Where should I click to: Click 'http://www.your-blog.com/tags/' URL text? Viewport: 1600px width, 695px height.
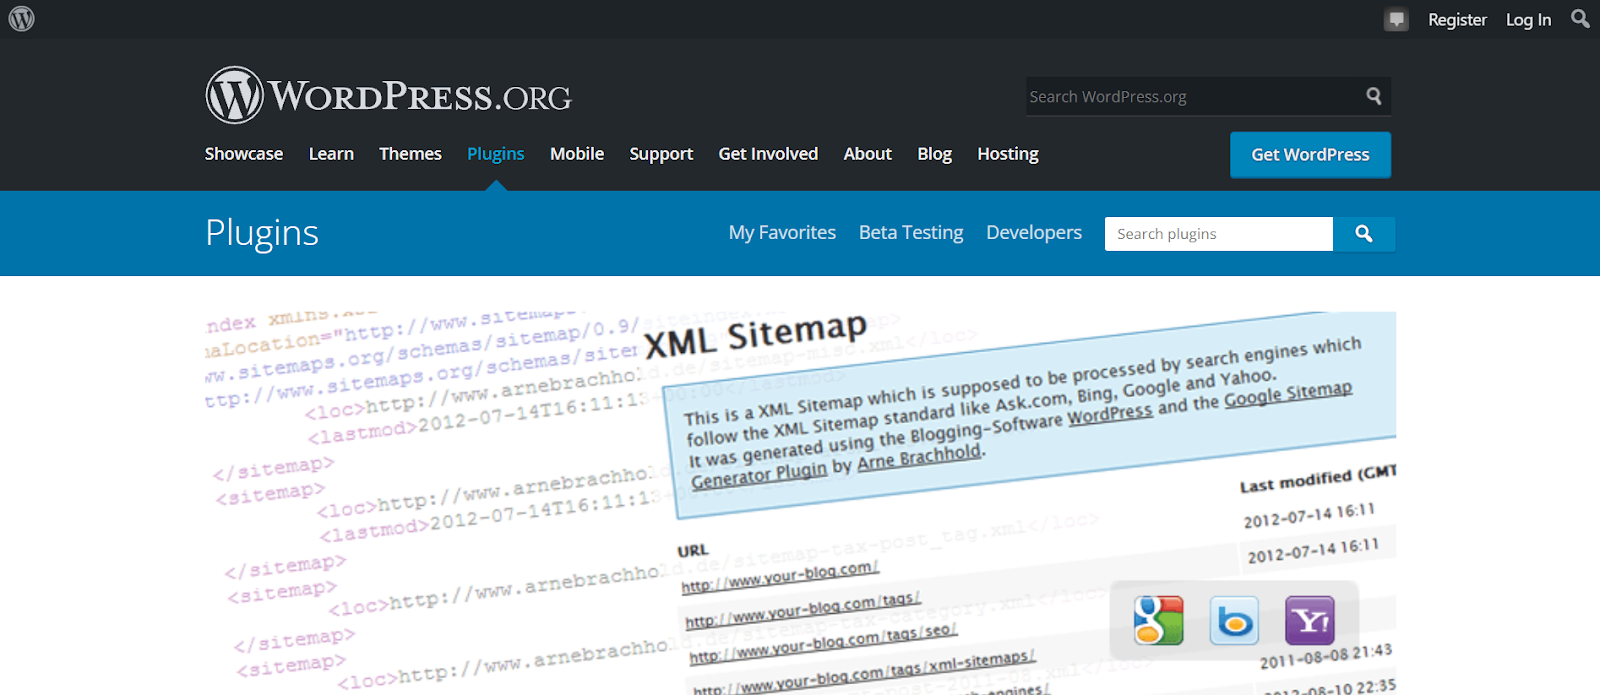[x=802, y=609]
